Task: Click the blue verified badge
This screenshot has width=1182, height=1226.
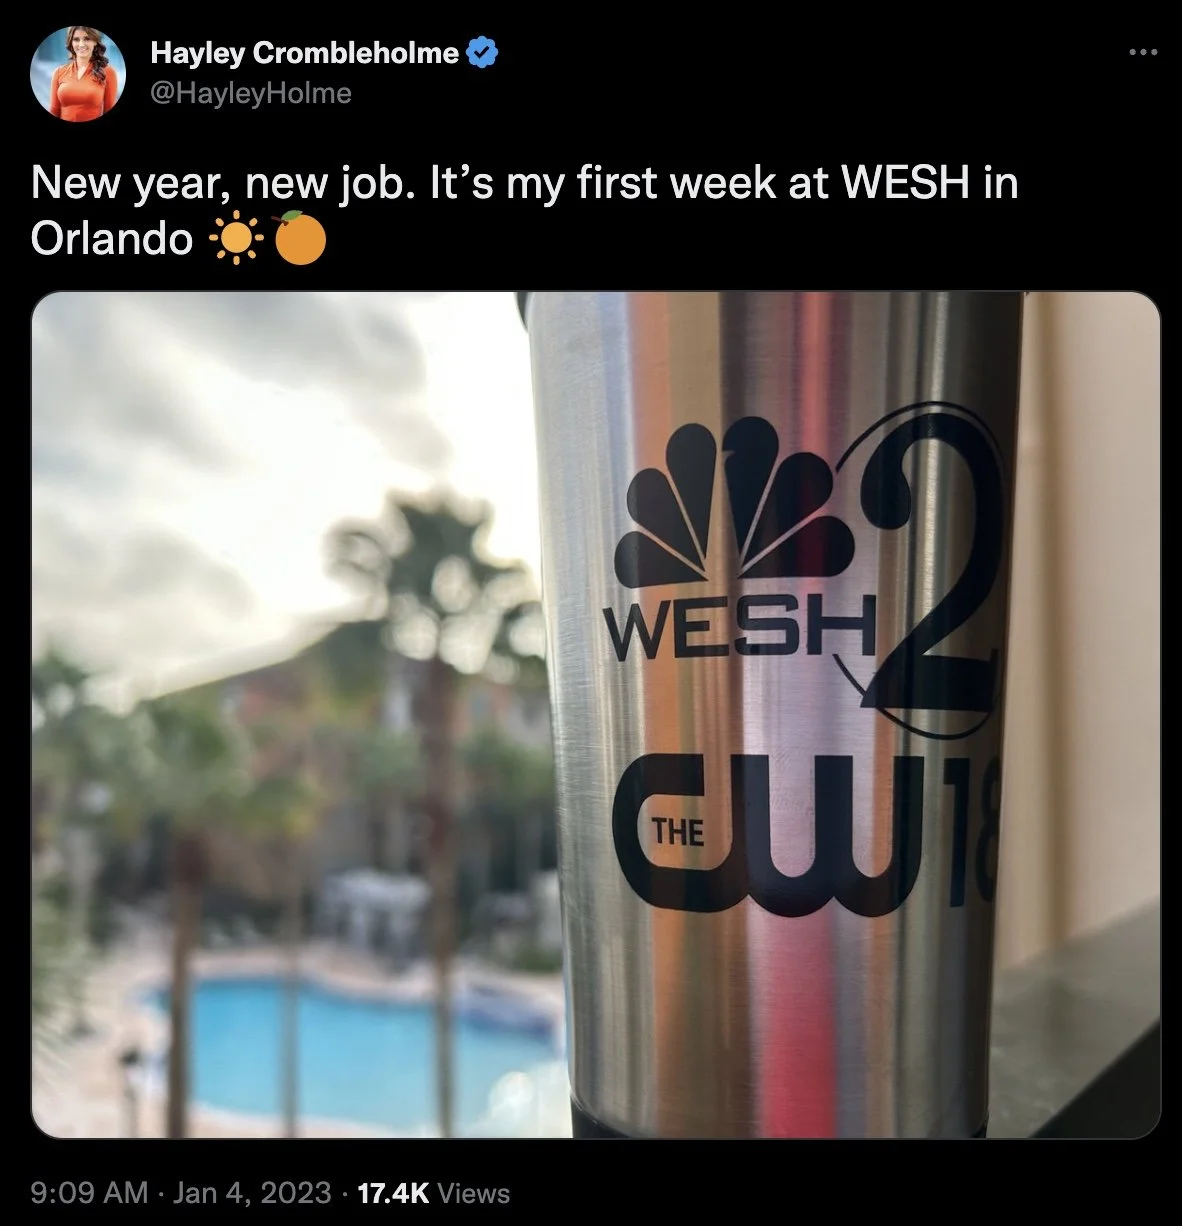Action: coord(482,53)
